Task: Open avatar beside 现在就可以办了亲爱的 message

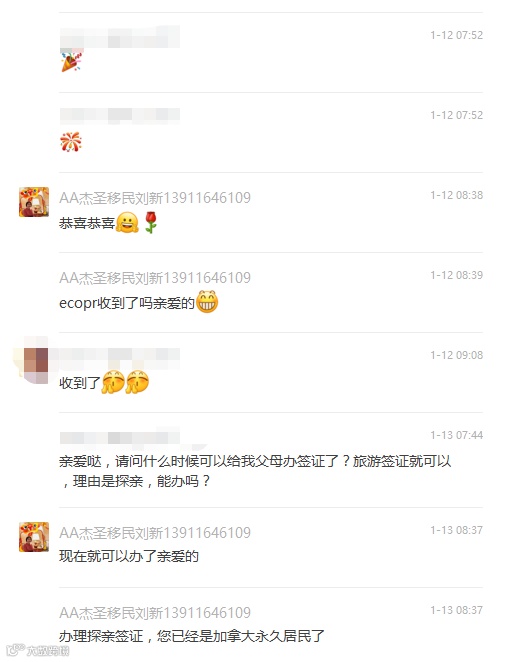Action: pyautogui.click(x=34, y=537)
